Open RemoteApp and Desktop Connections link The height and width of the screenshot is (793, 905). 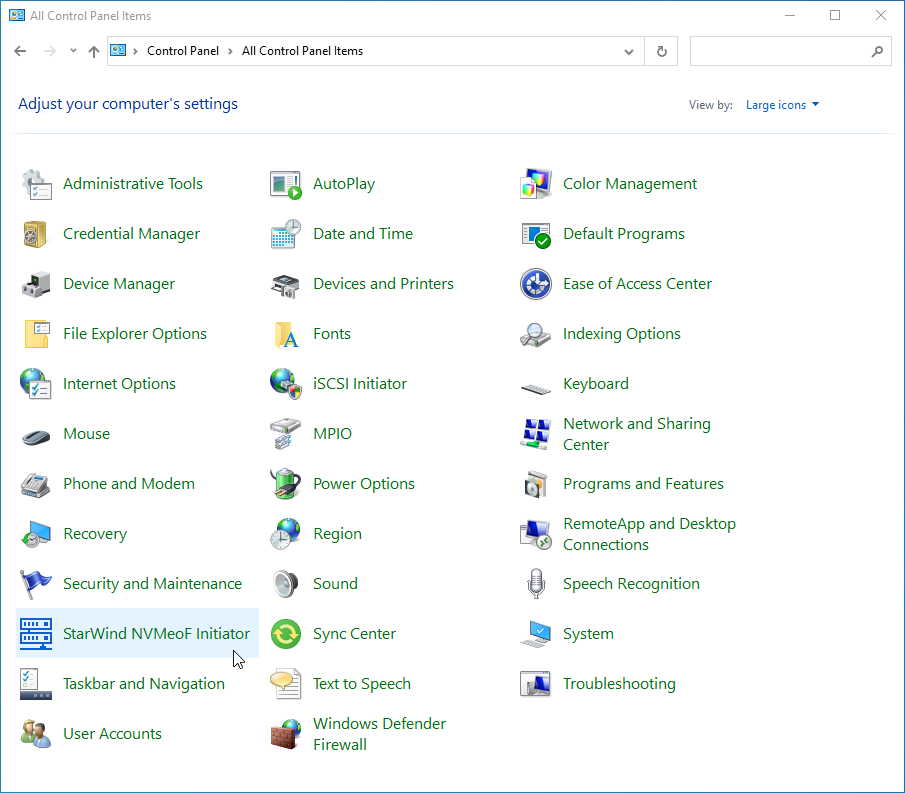click(649, 534)
